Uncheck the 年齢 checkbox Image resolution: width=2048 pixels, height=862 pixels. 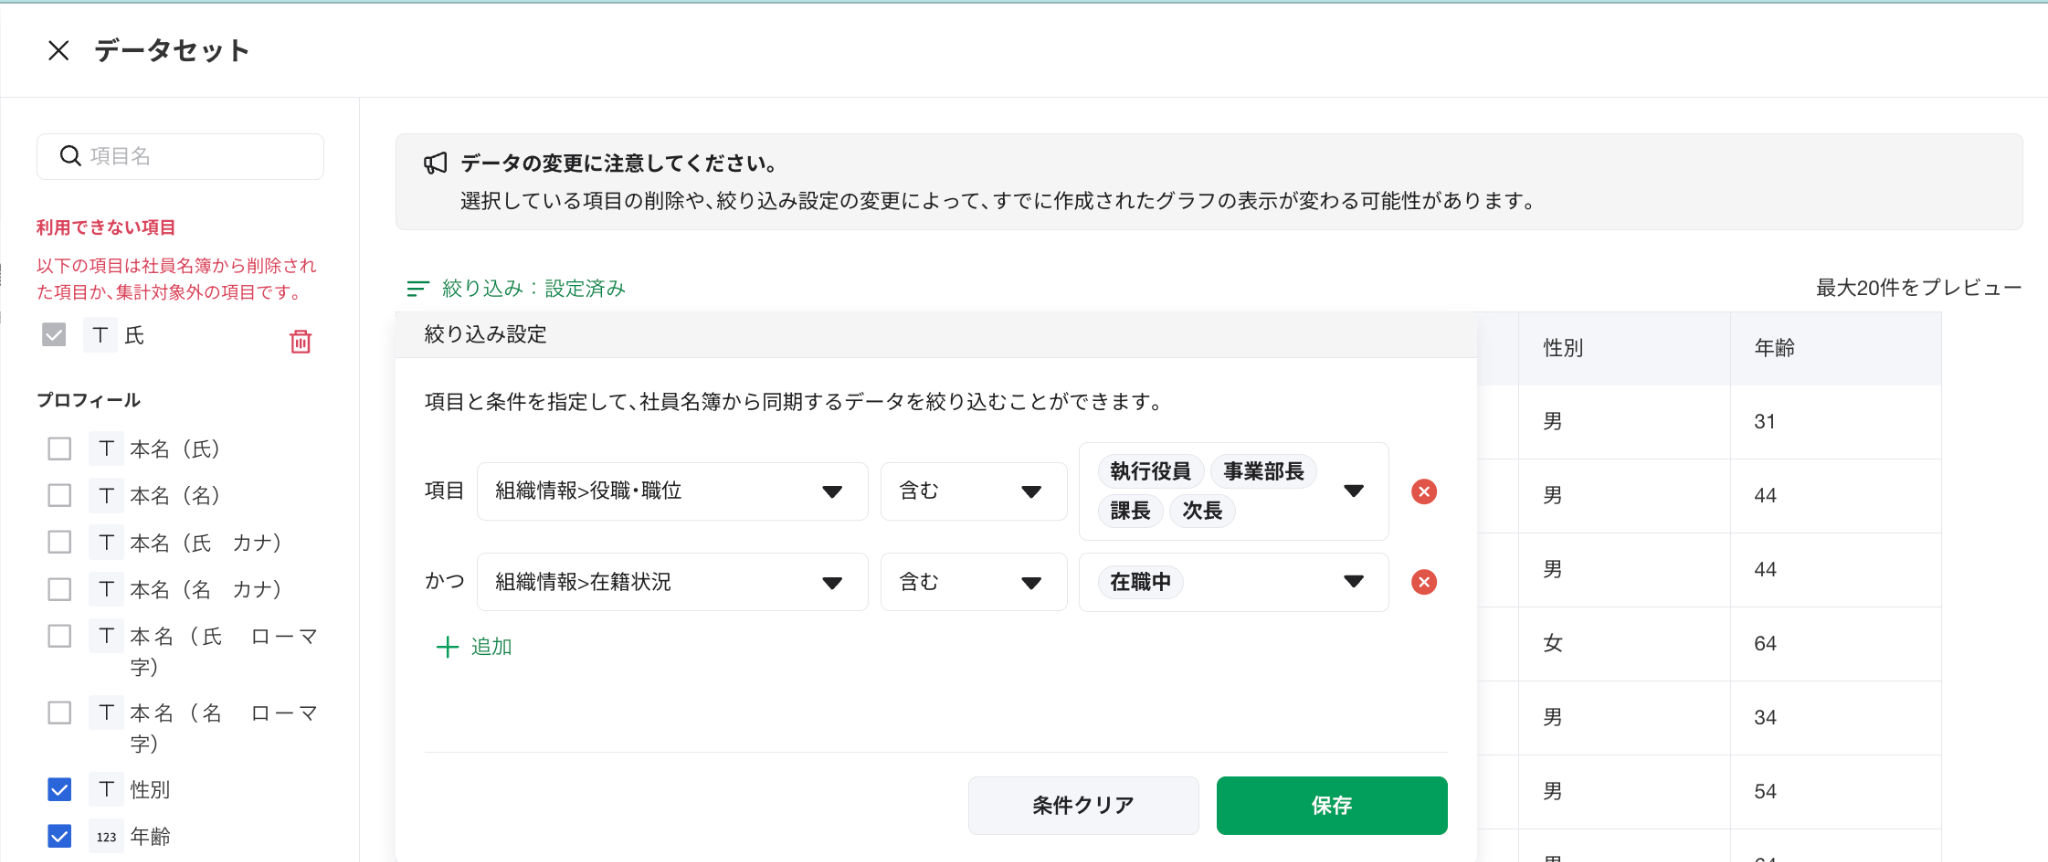click(x=60, y=836)
